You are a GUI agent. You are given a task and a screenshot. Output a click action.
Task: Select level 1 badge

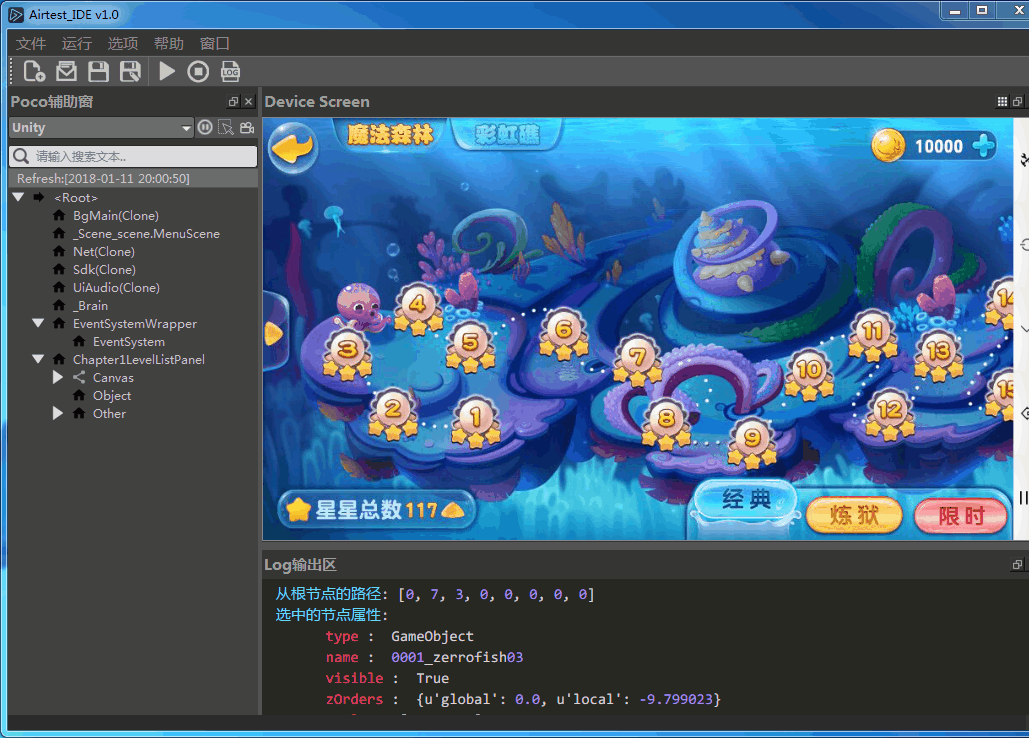click(475, 422)
